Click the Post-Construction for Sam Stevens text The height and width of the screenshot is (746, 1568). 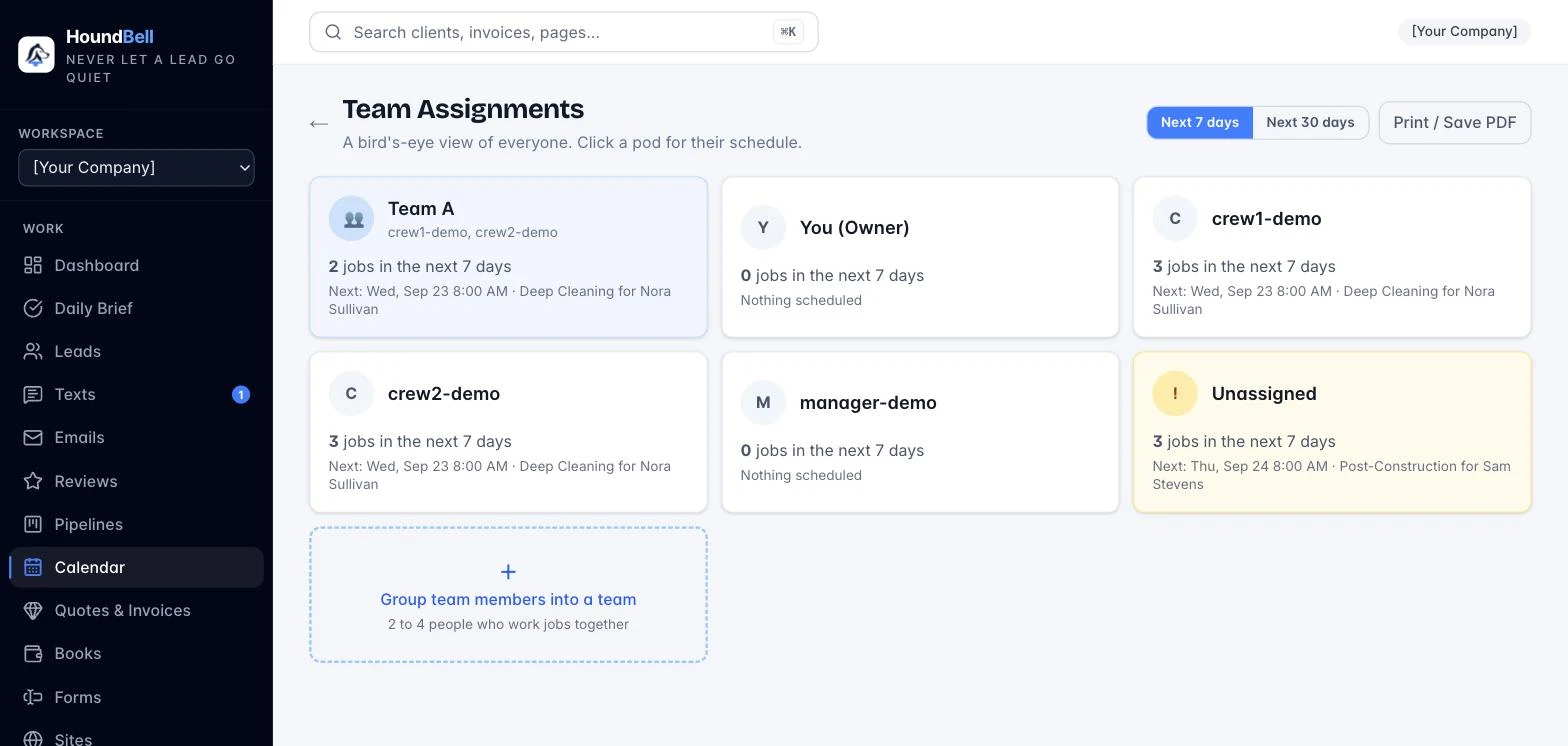click(1332, 475)
